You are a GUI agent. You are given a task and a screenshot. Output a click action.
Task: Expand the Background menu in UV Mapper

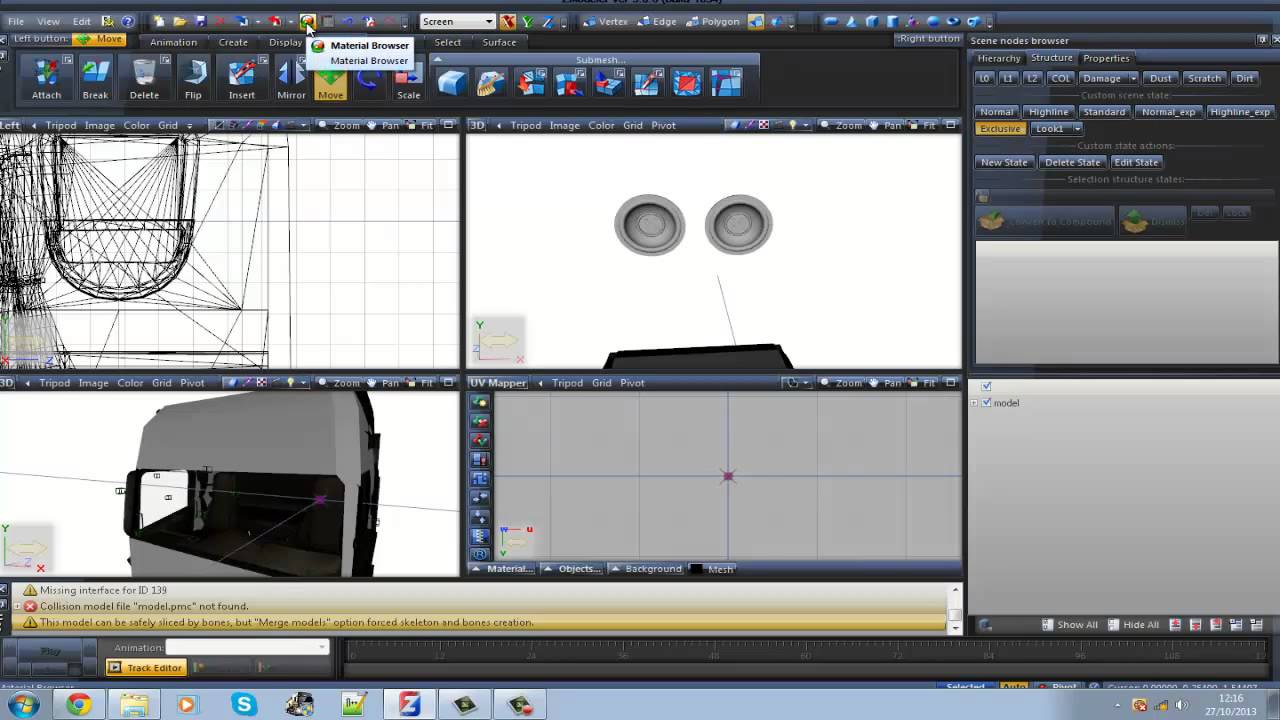coord(647,569)
